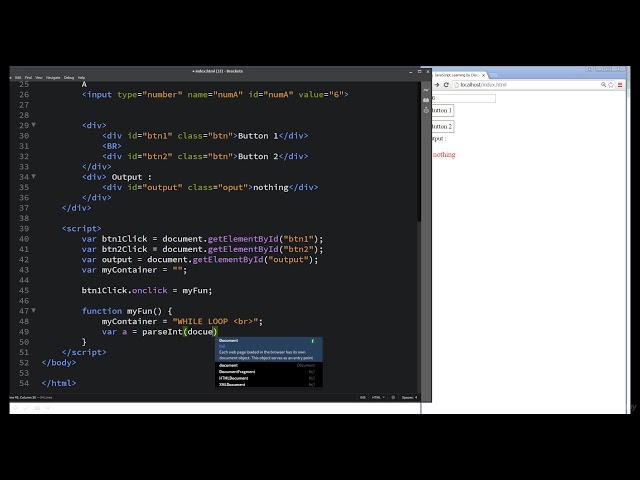Open the Find menu in Brackets
The width and height of the screenshot is (640, 480).
pyautogui.click(x=28, y=78)
